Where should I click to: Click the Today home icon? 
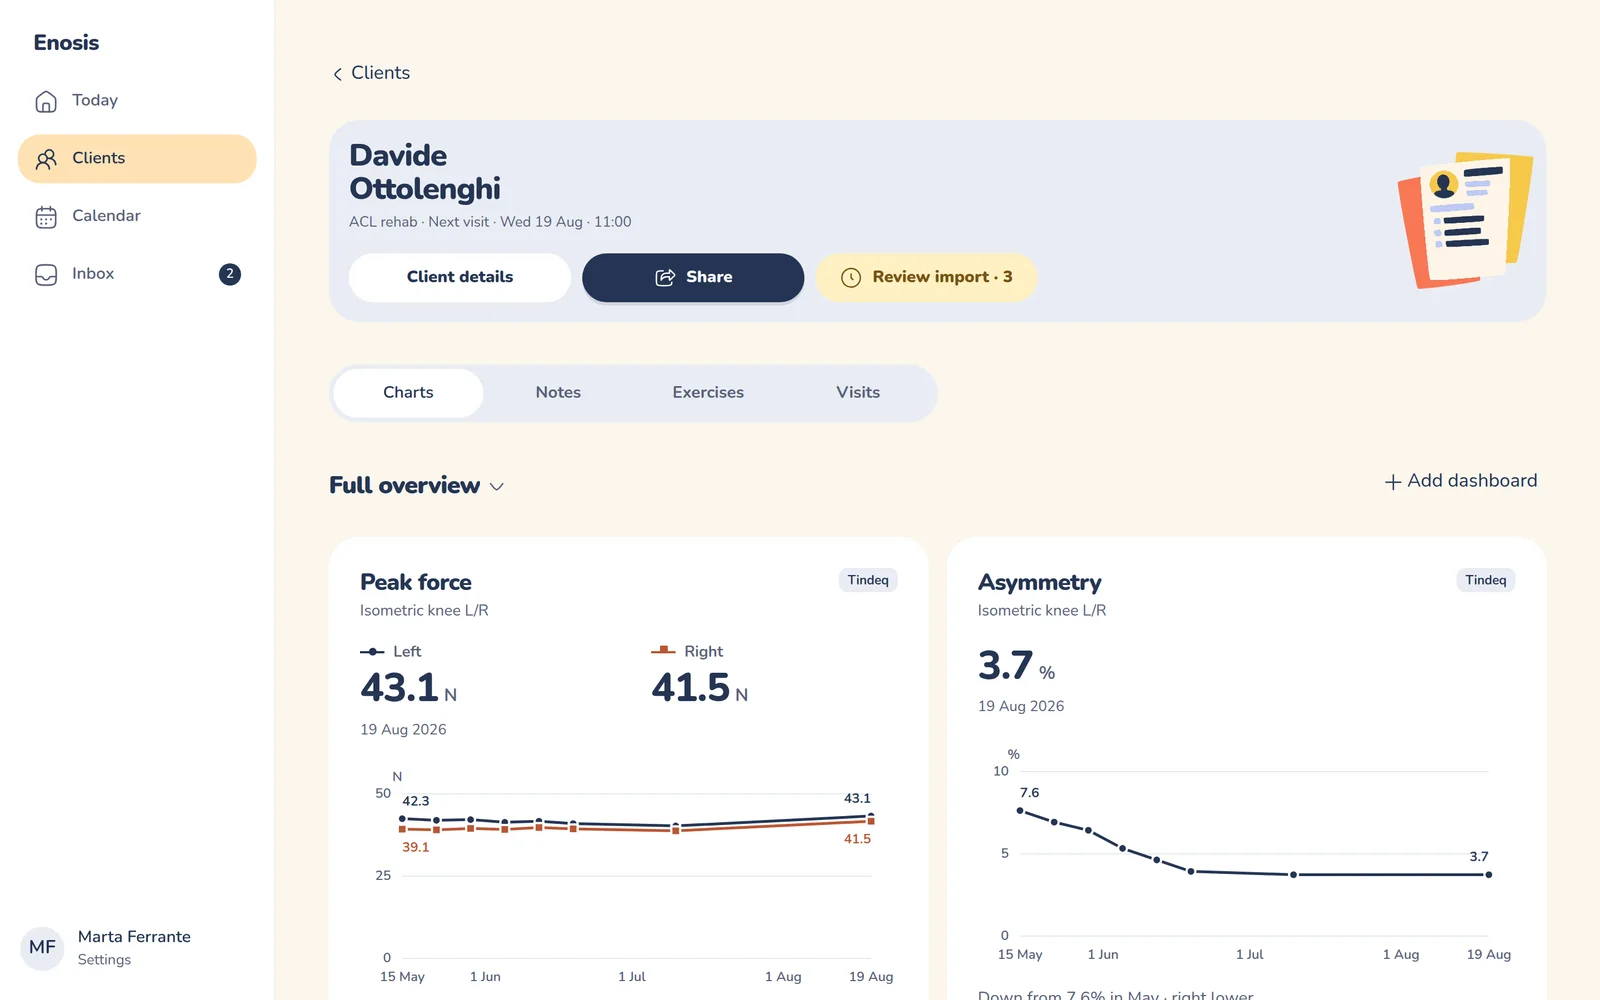tap(46, 101)
